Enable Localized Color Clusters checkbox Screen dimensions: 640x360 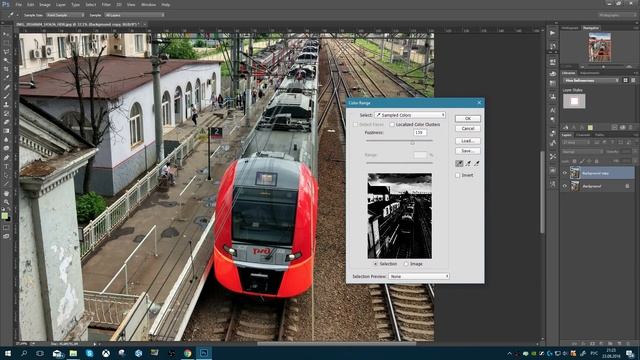click(392, 124)
